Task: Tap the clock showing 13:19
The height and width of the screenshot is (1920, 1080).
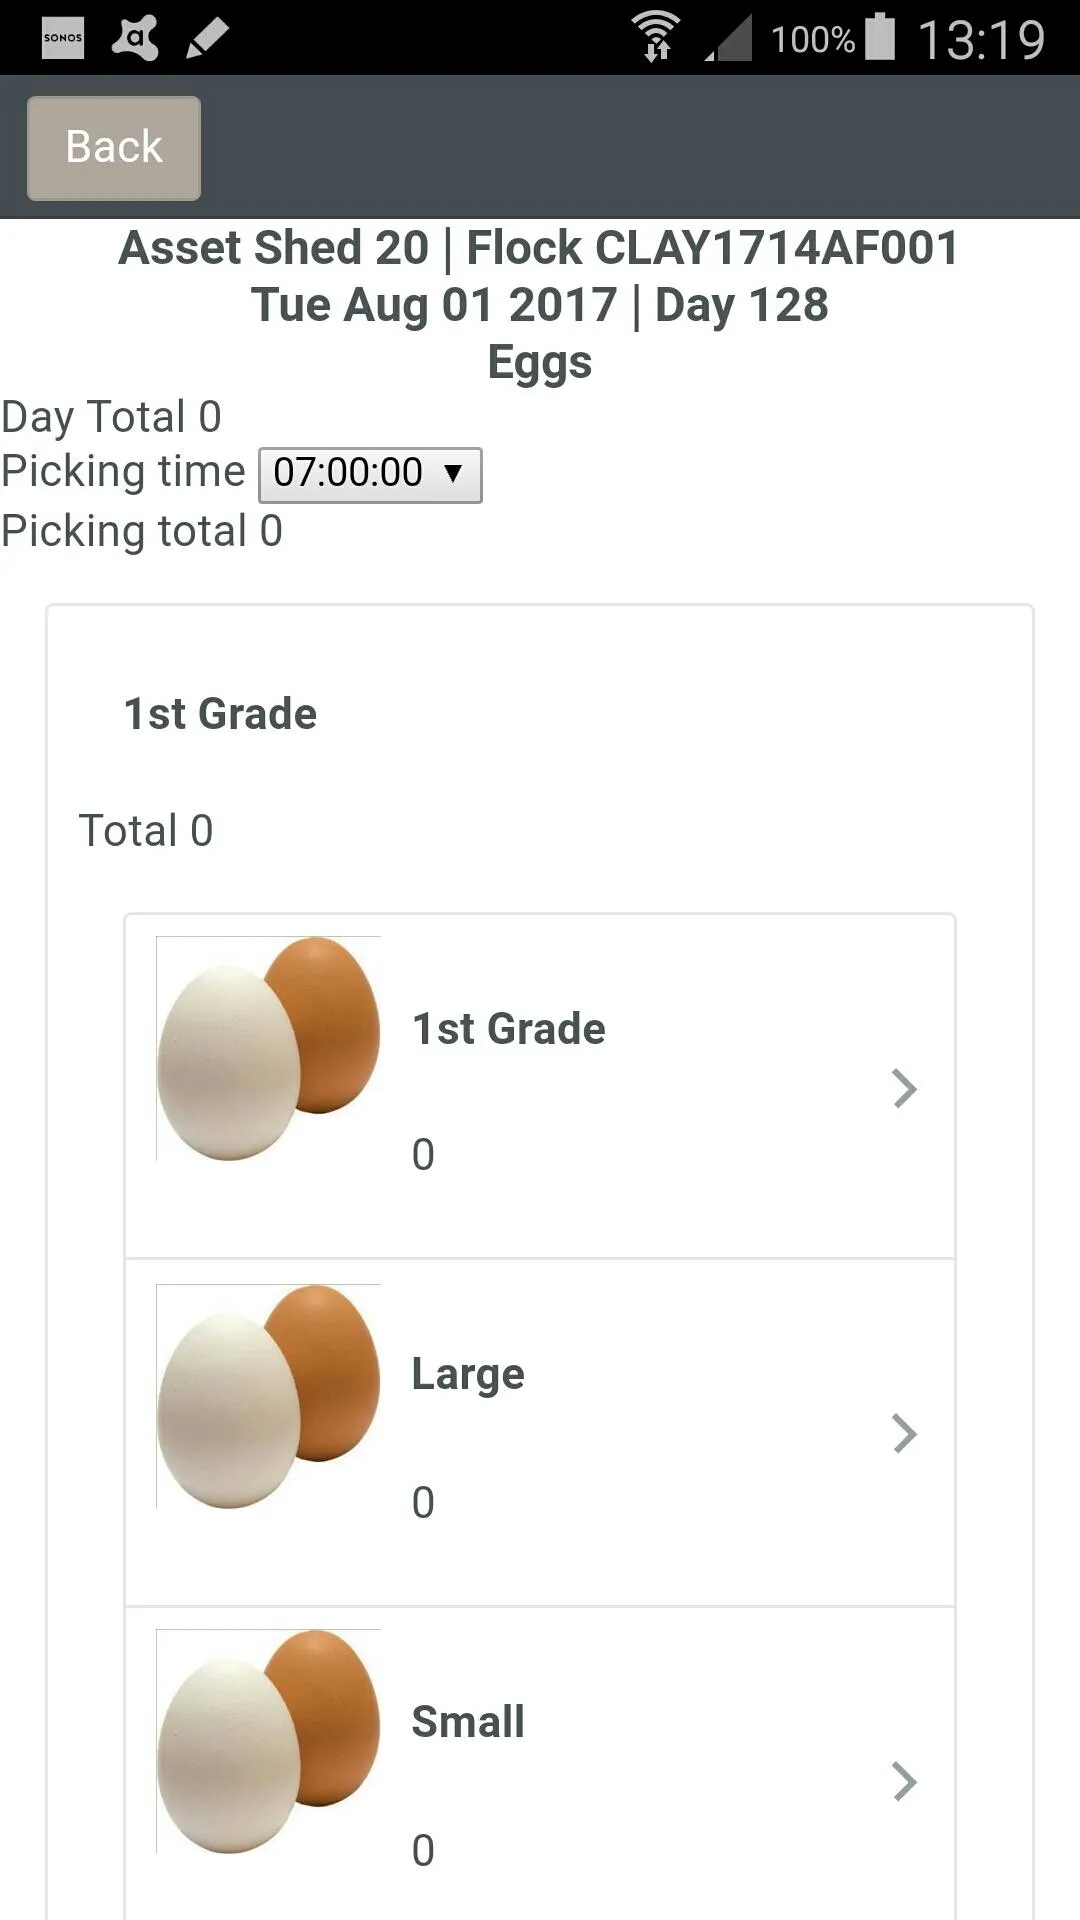Action: pos(981,40)
